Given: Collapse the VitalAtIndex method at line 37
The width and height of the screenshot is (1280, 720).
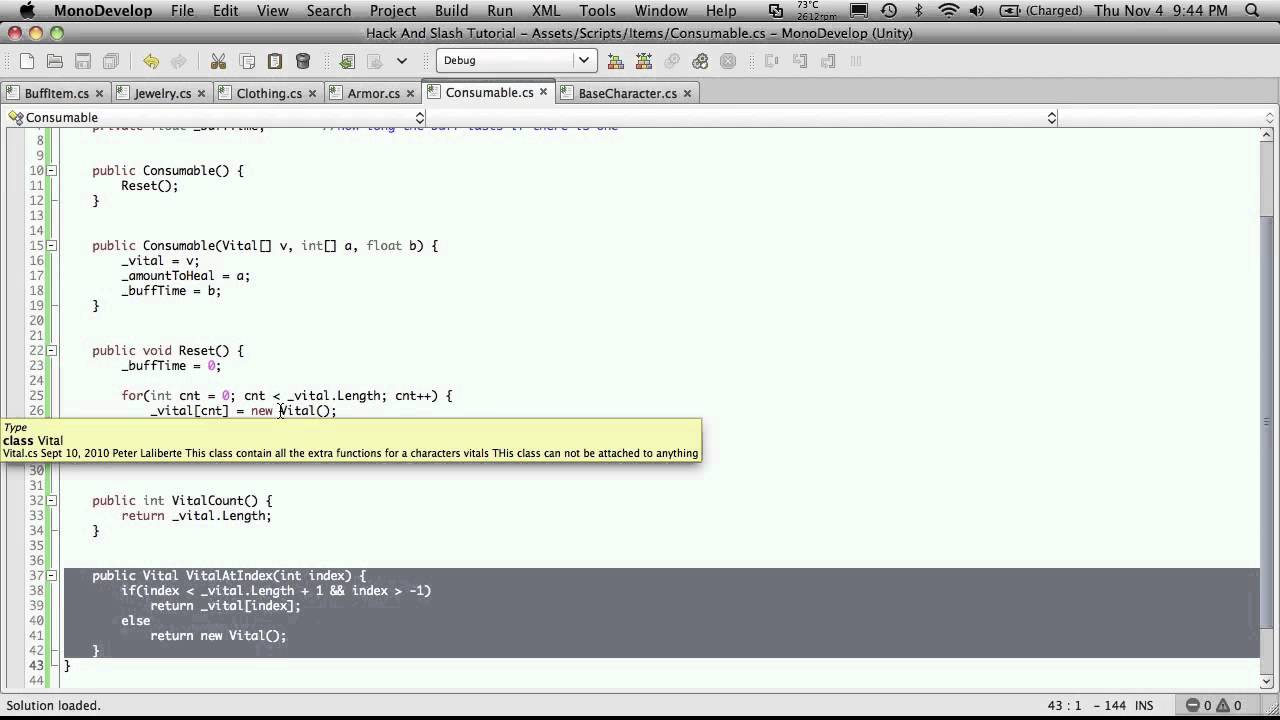Looking at the screenshot, I should click(x=51, y=575).
